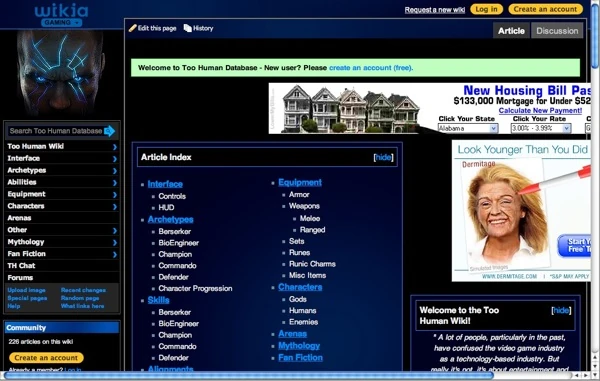
Task: Click Community sidebar Create an account button
Action: click(46, 358)
